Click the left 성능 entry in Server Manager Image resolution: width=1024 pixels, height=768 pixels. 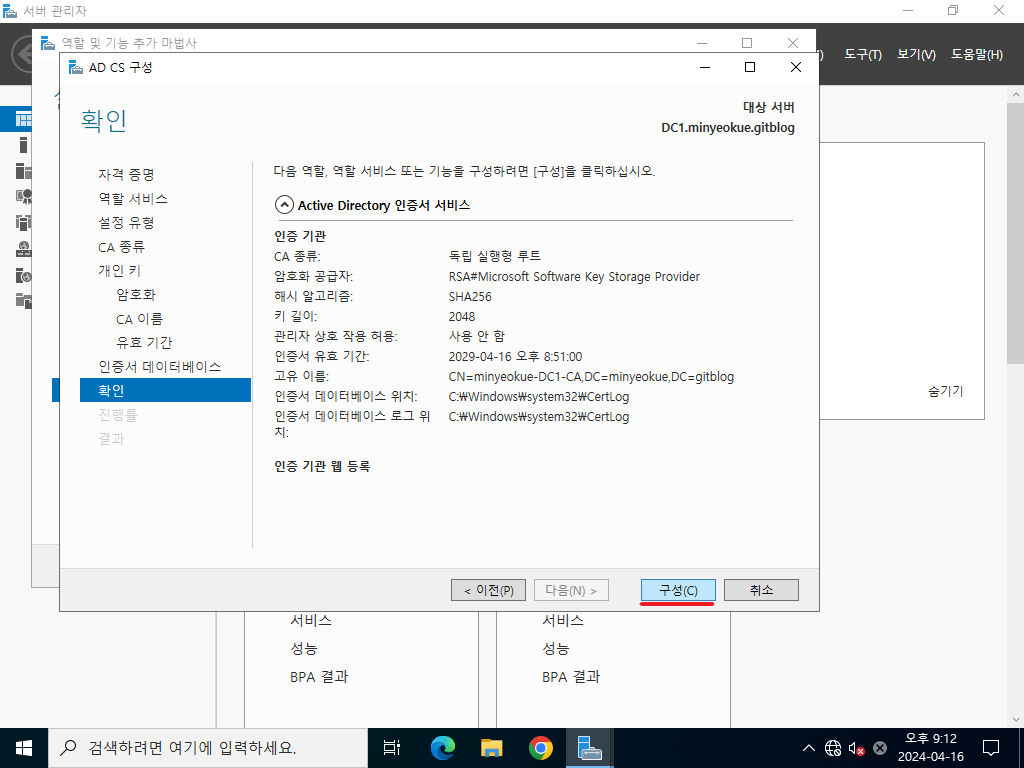(x=303, y=648)
